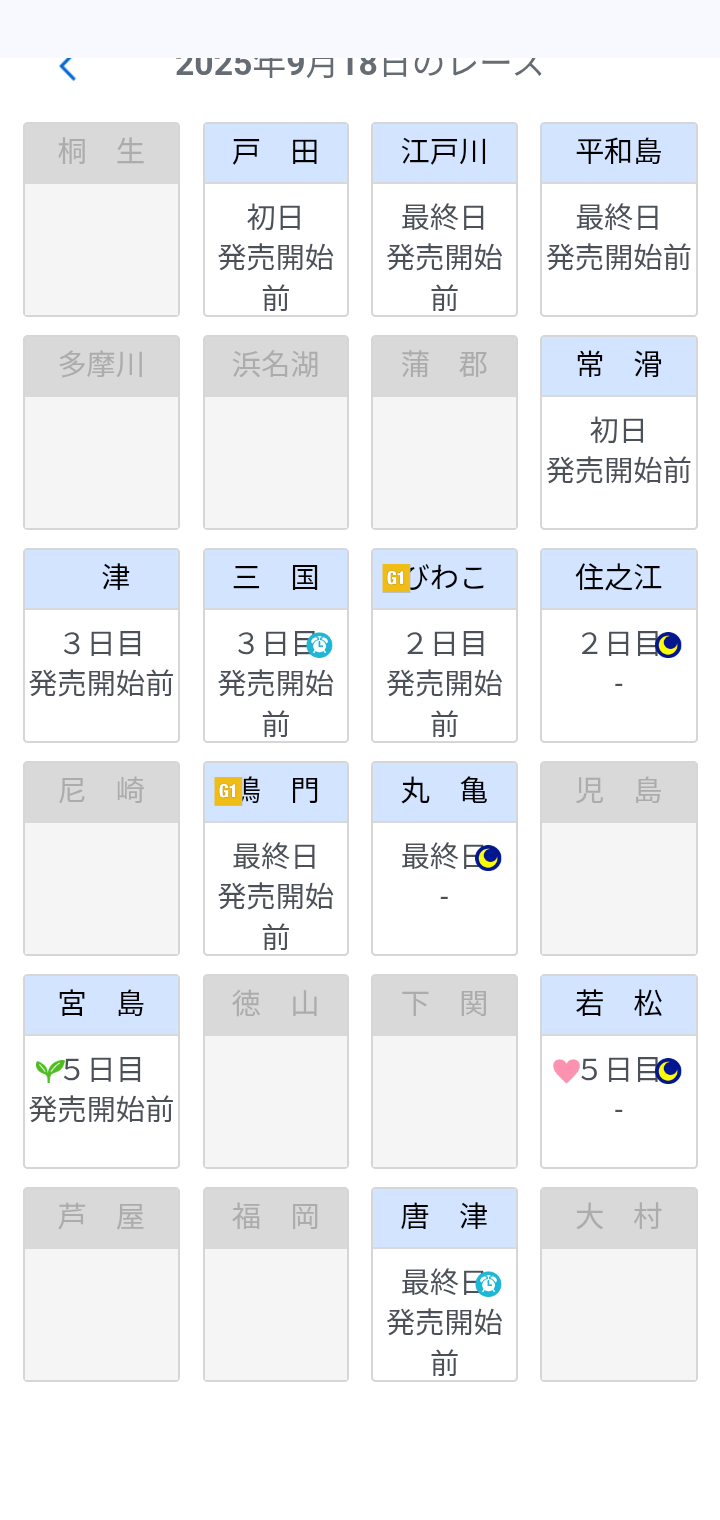Click the alarm clock icon in 唐津

488,1284
